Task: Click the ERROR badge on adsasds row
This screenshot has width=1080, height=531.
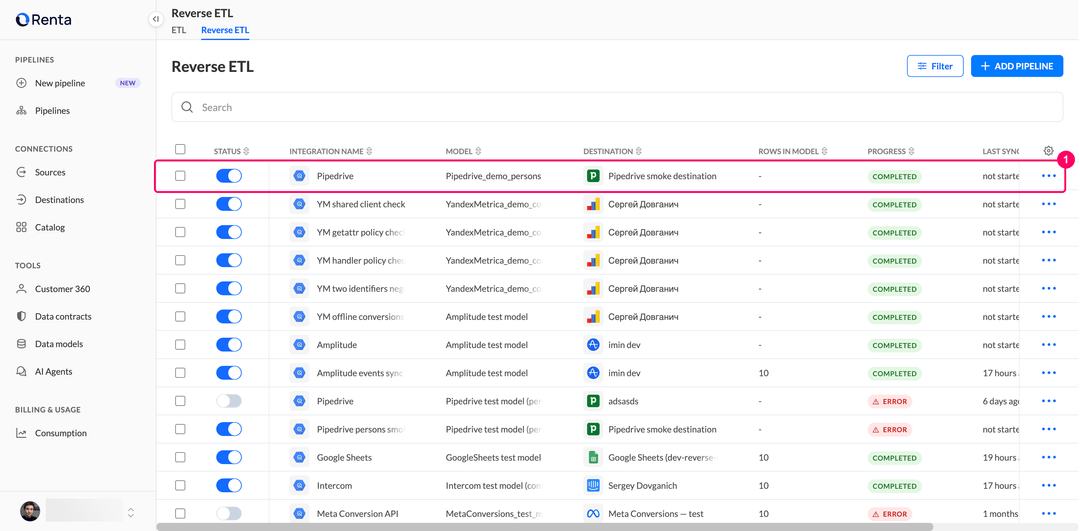Action: 889,401
